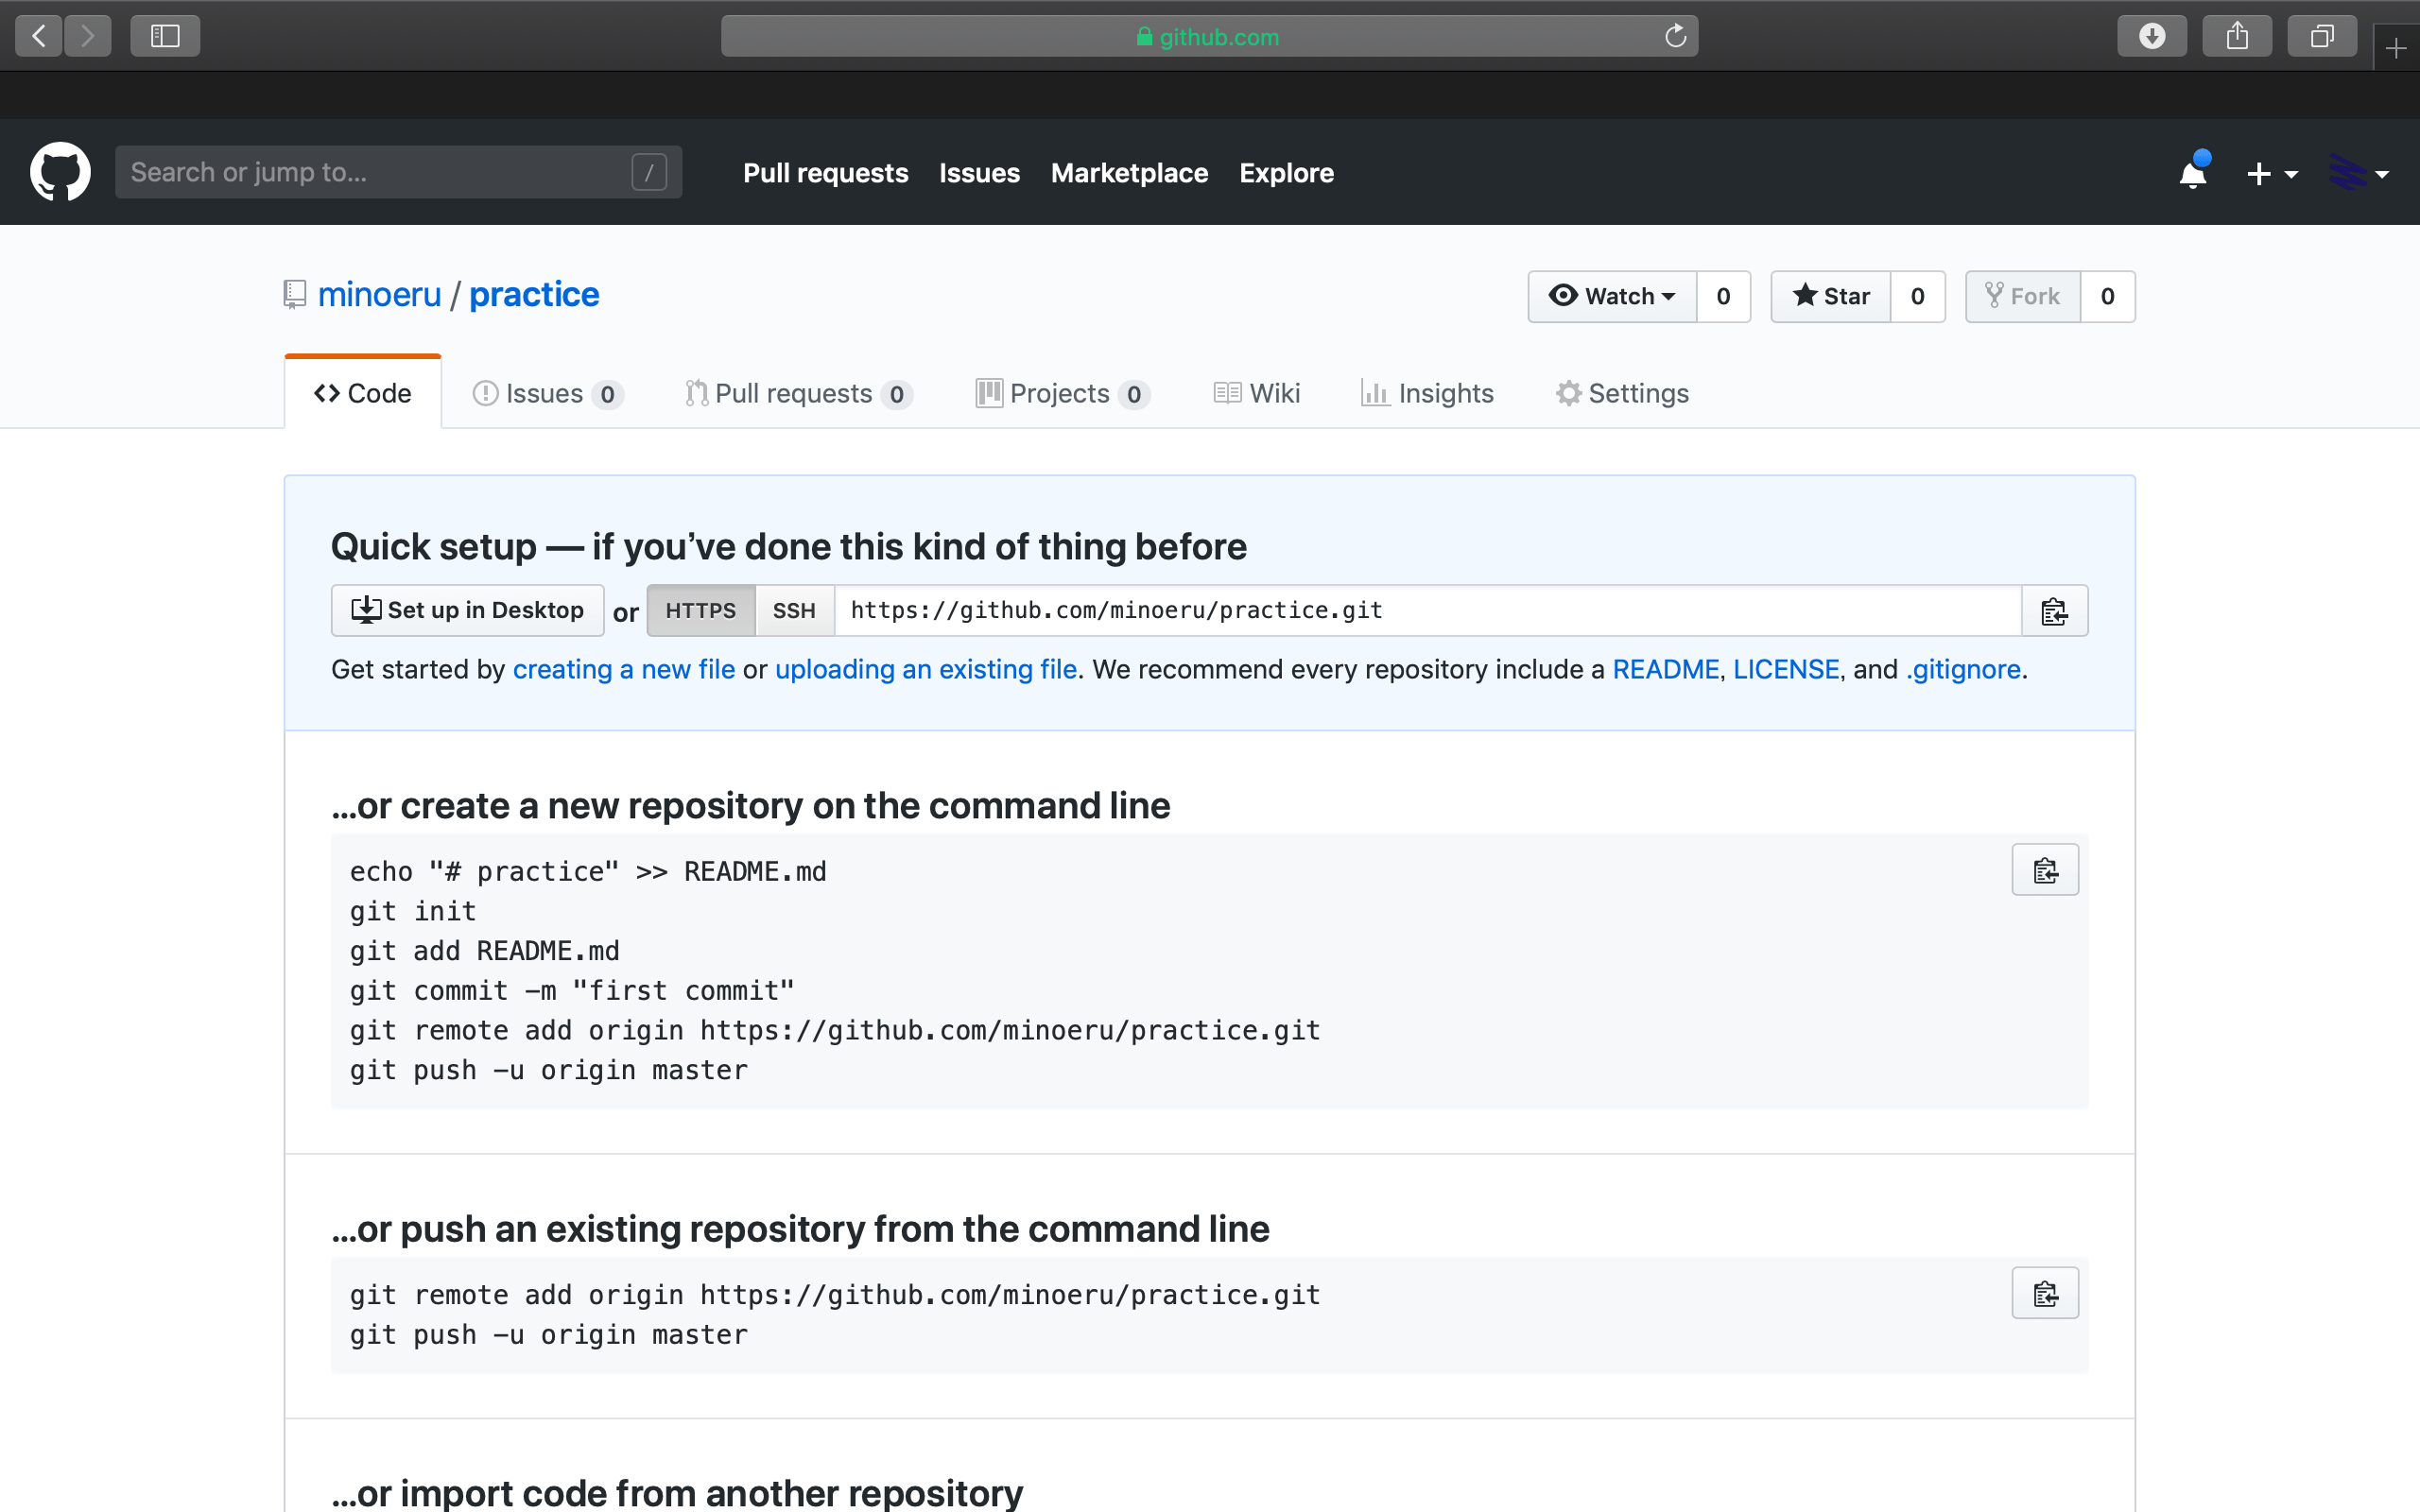Copy the repository URL using the clipboard icon

pos(2055,610)
